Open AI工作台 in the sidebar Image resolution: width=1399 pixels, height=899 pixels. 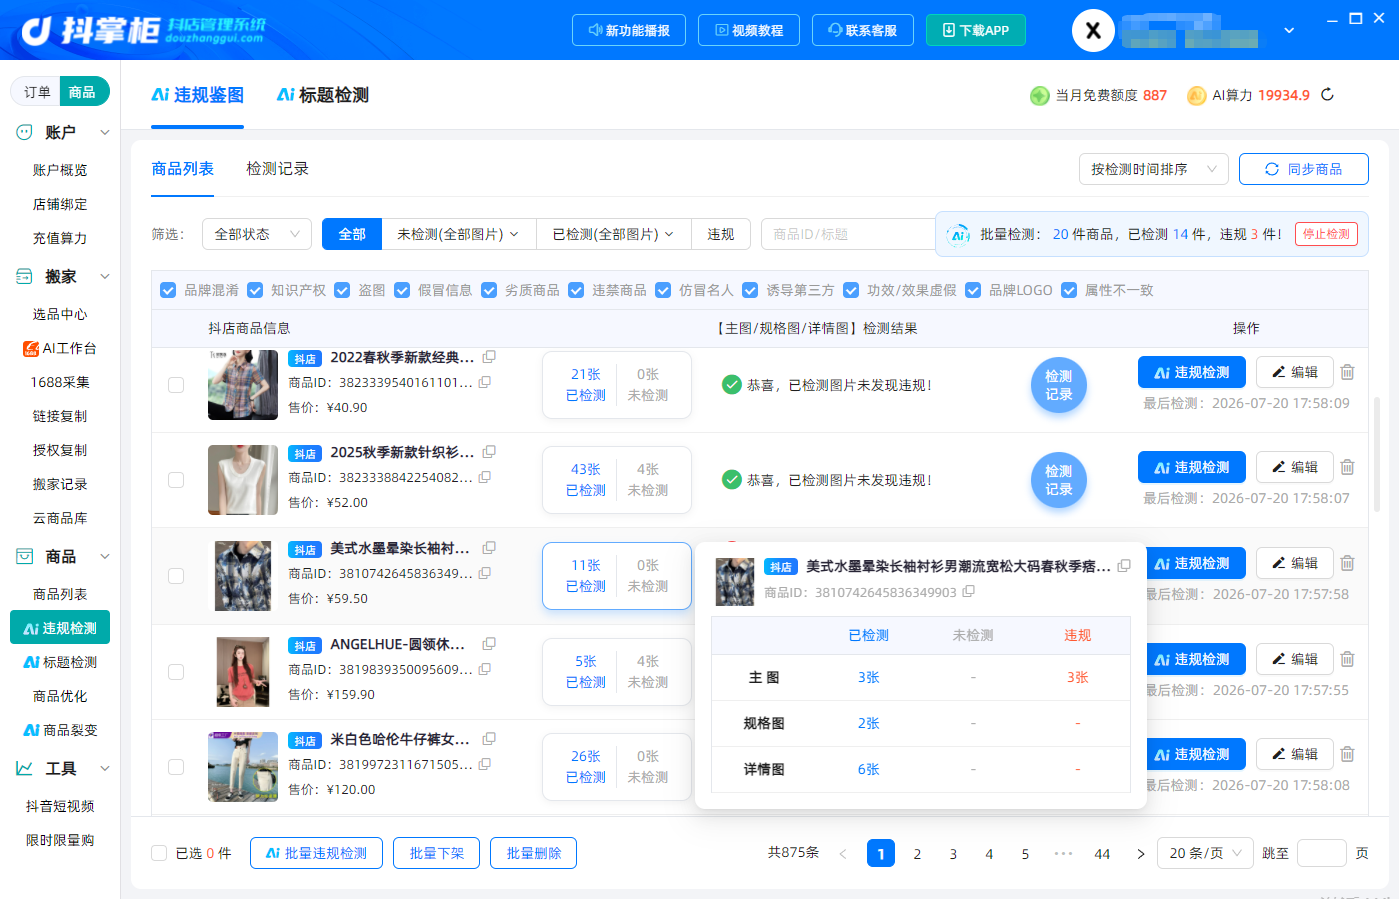coord(60,348)
